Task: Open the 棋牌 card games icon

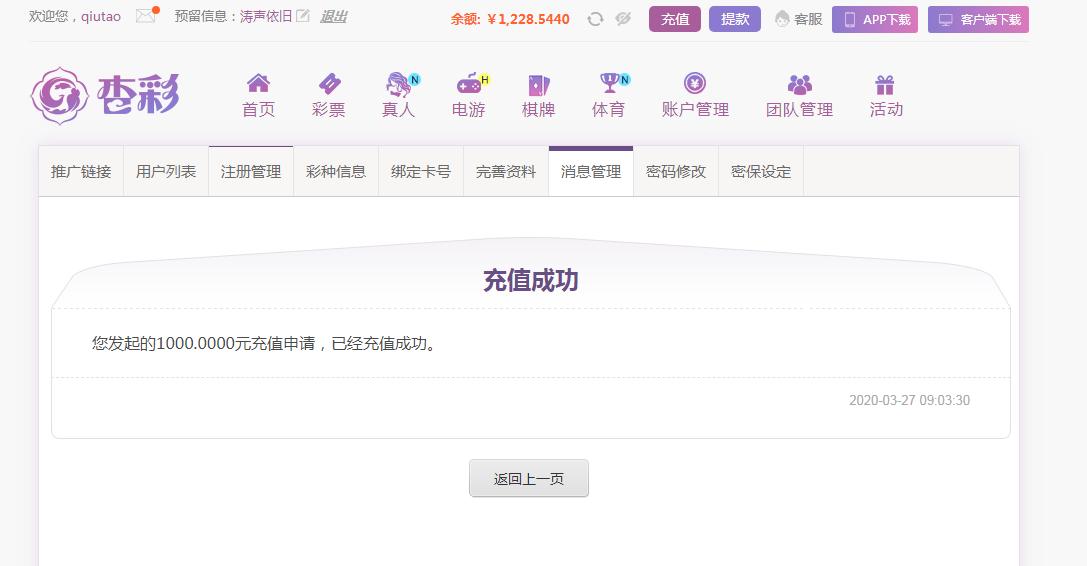Action: [x=539, y=85]
